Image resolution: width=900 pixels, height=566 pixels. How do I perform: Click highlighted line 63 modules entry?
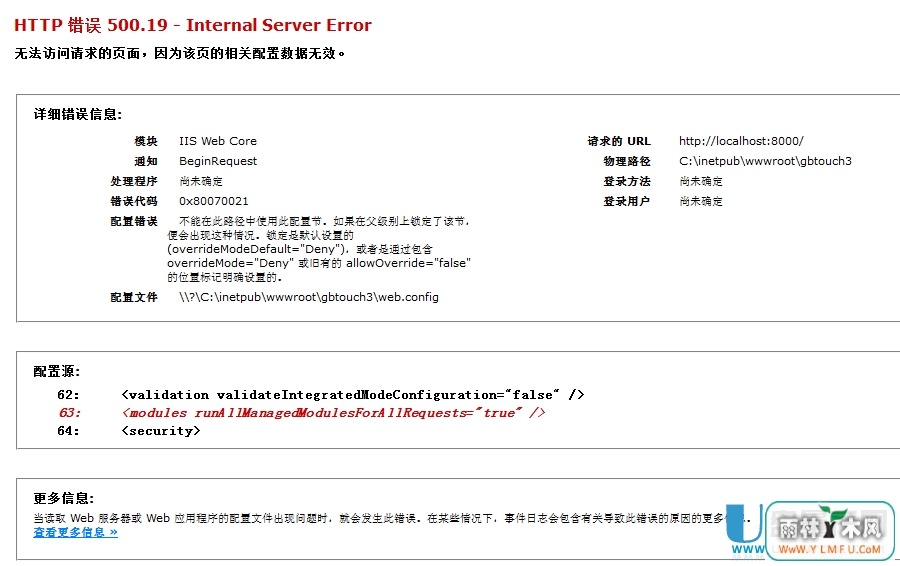pyautogui.click(x=333, y=413)
